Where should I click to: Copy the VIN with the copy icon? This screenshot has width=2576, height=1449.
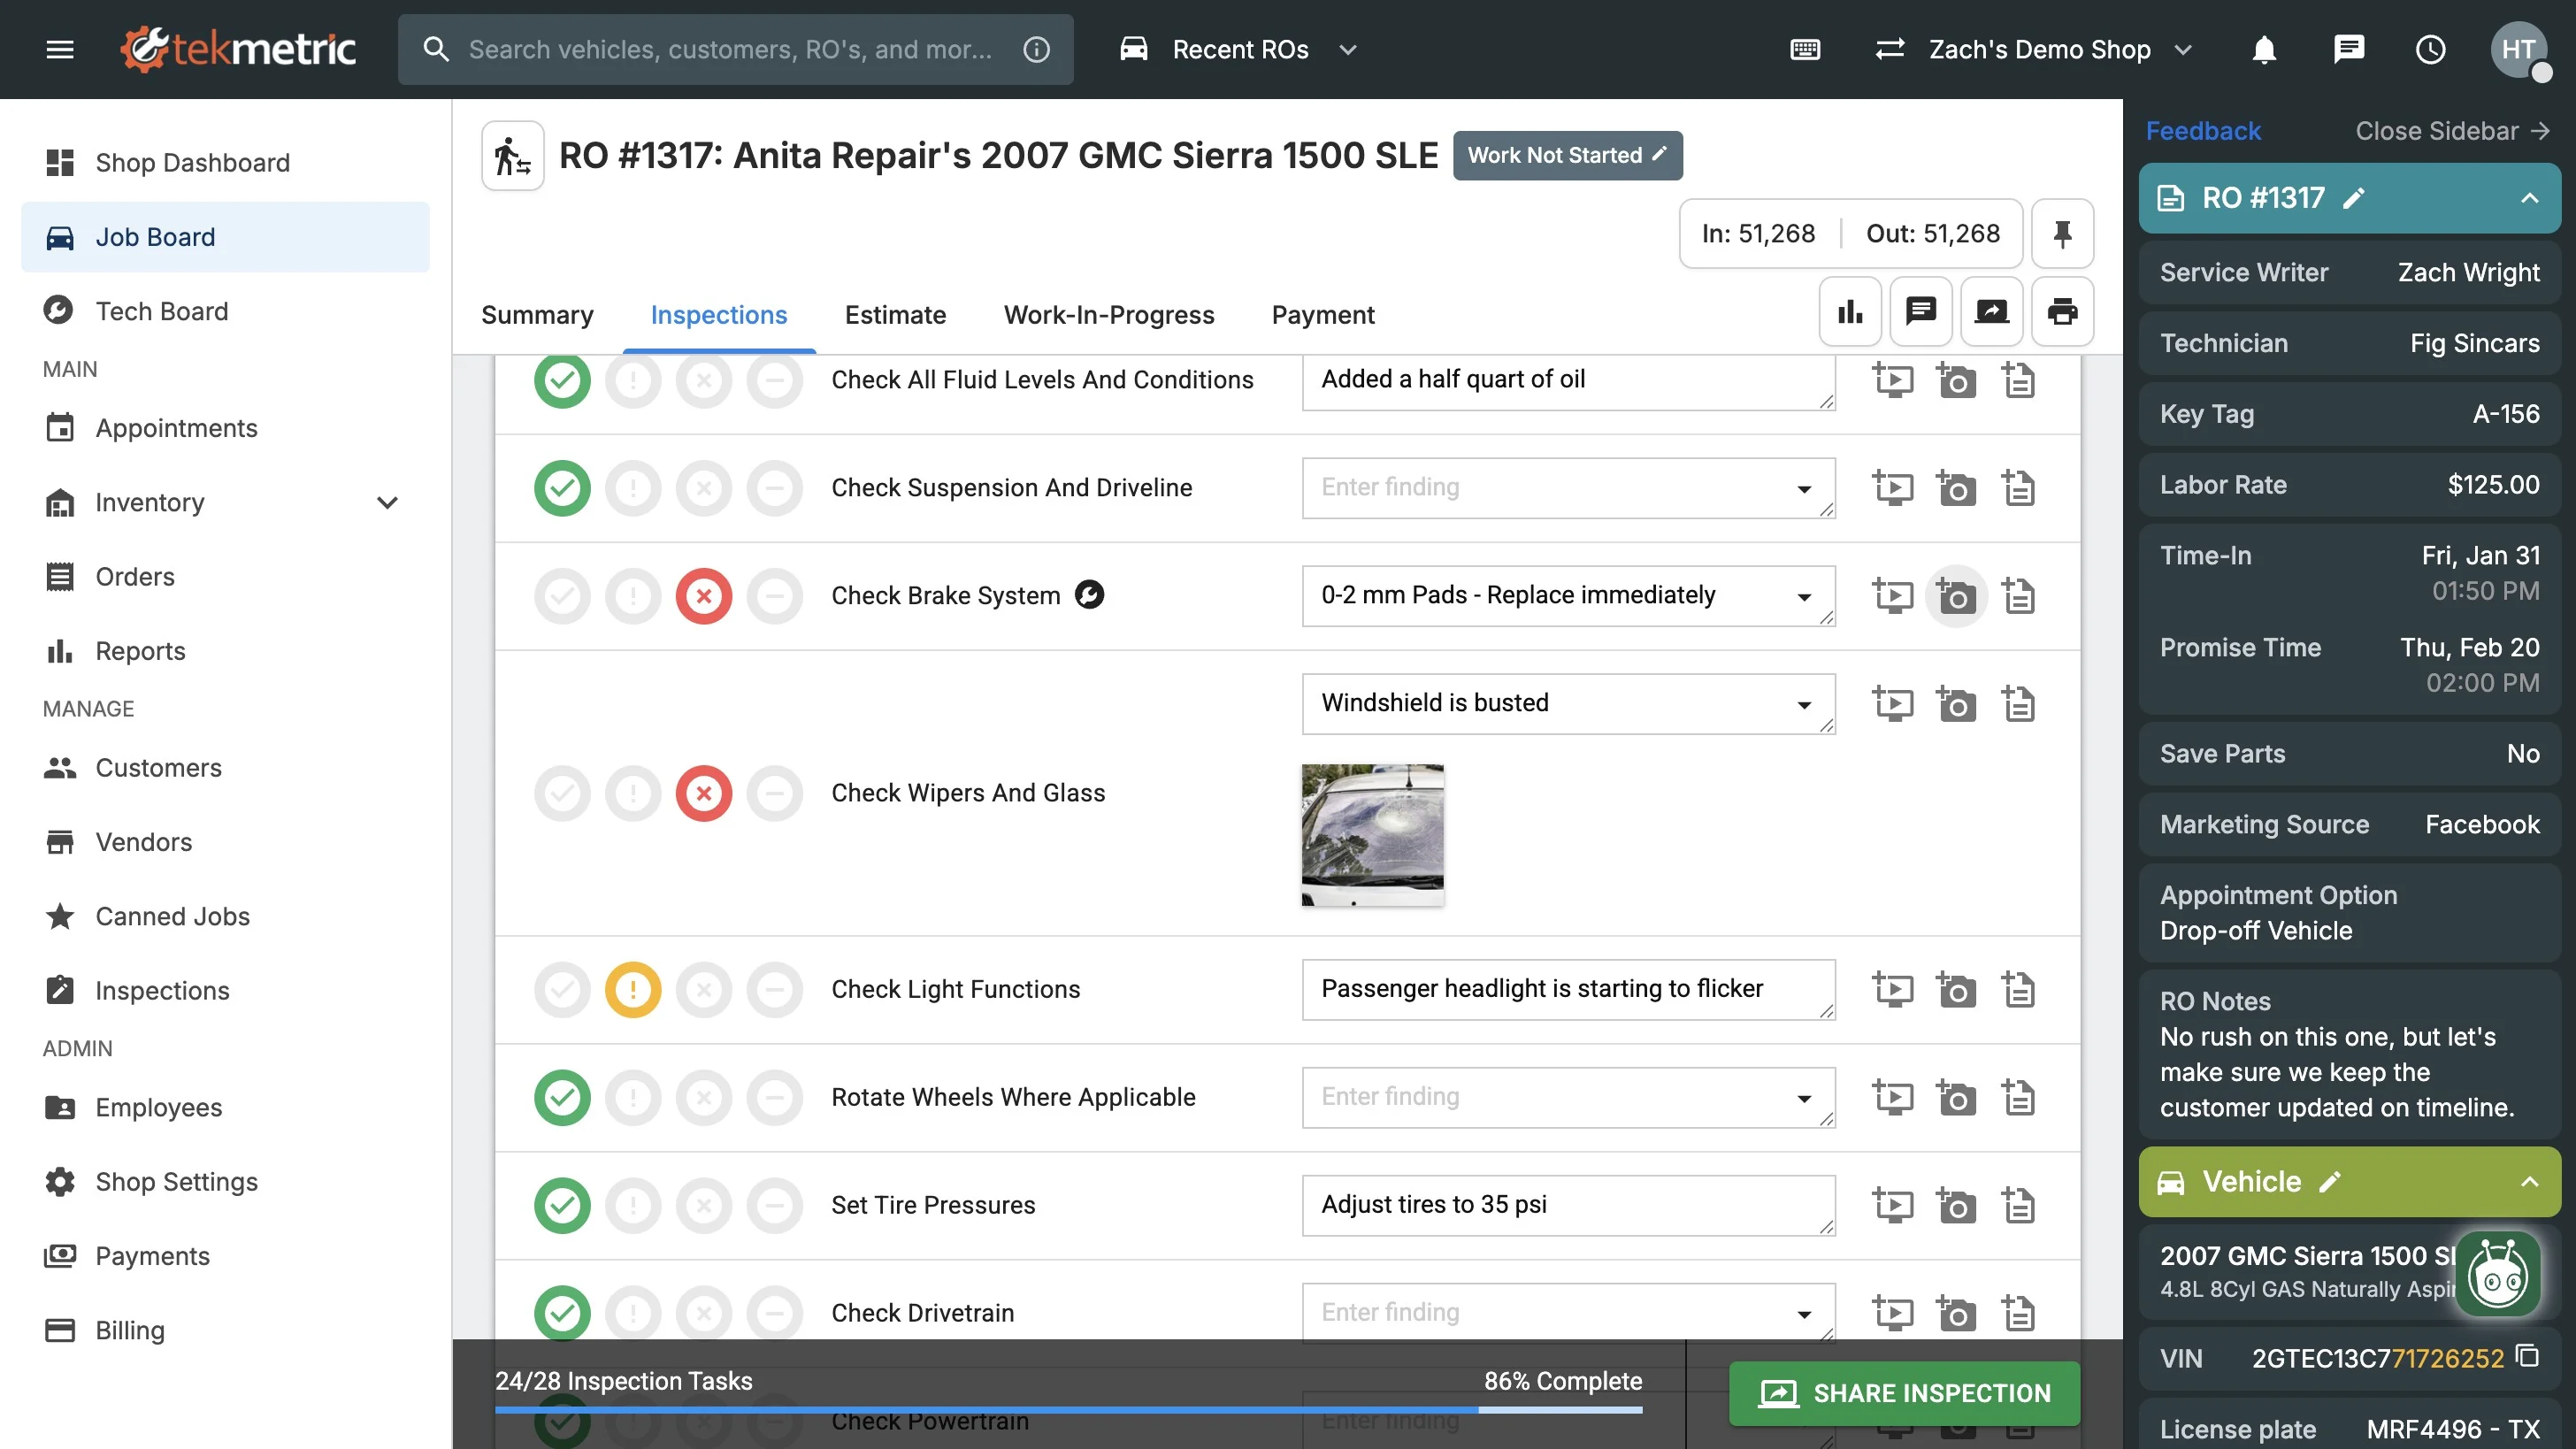coord(2527,1357)
